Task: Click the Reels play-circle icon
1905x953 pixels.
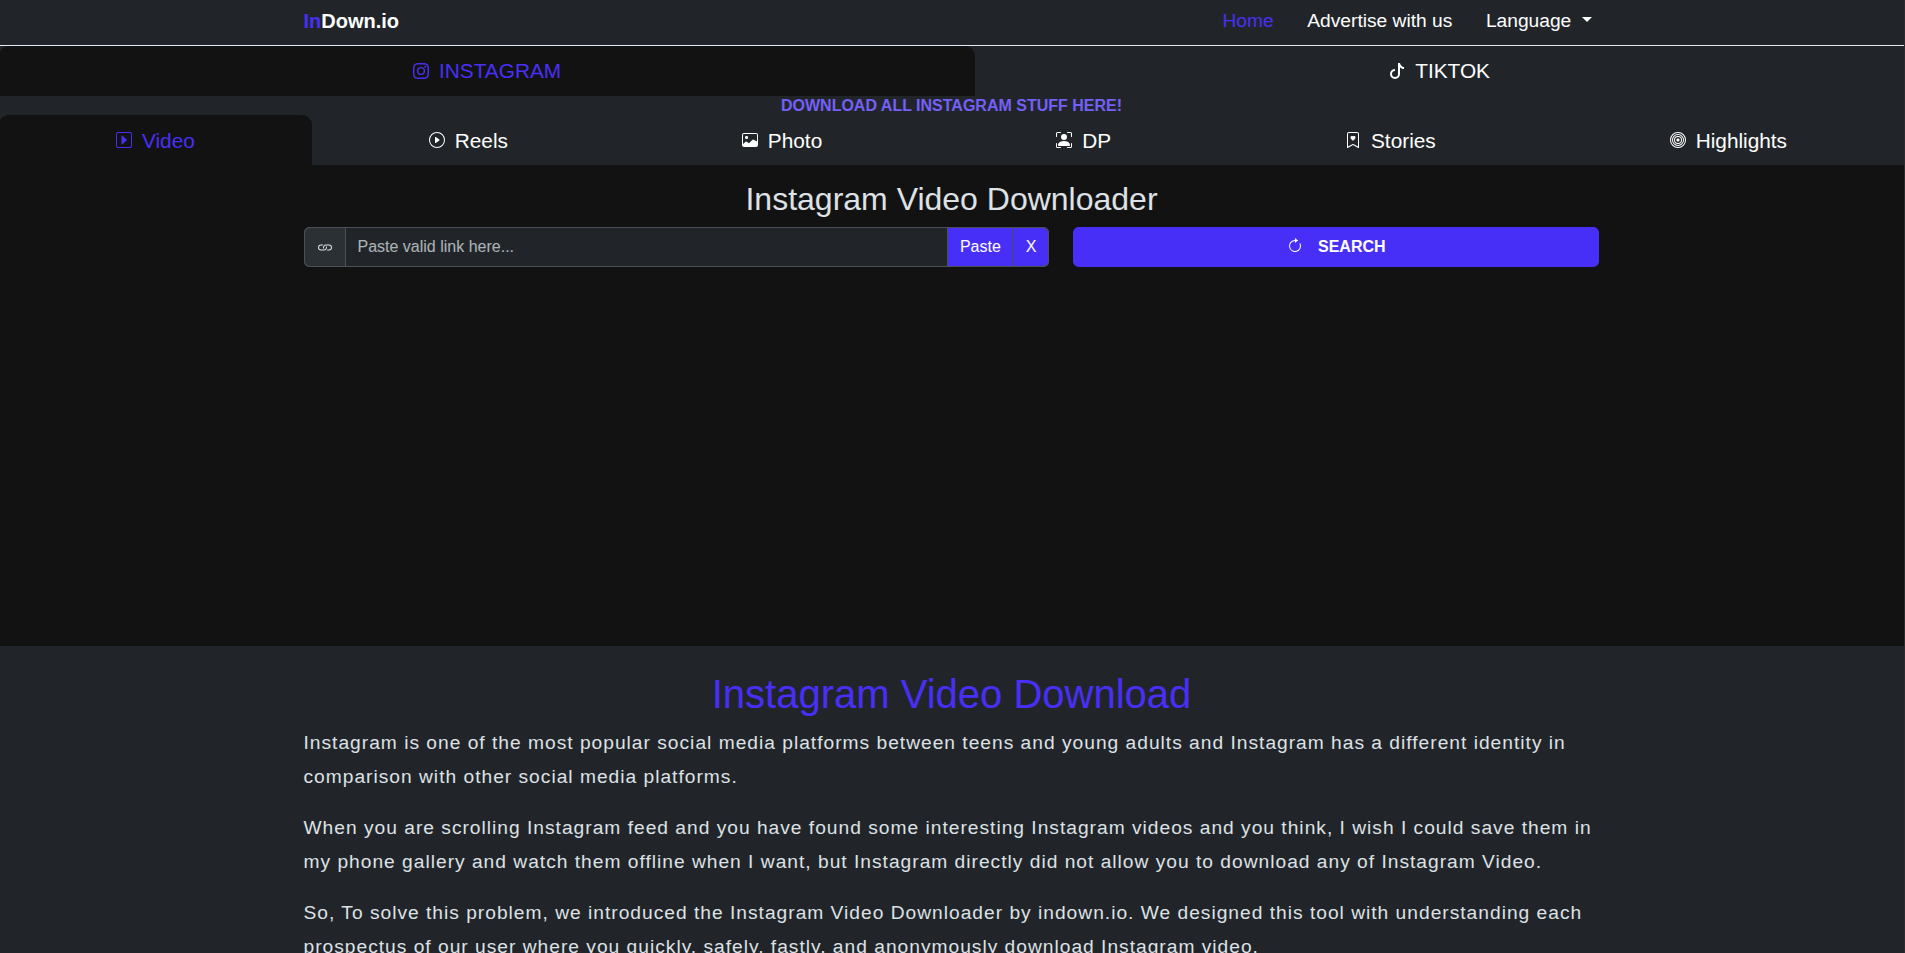Action: tap(437, 140)
